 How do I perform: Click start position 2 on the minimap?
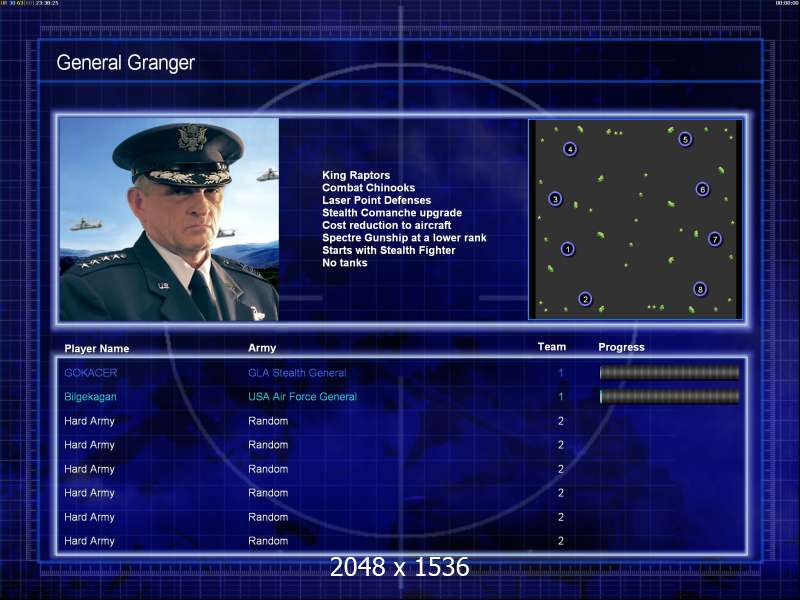tap(585, 299)
